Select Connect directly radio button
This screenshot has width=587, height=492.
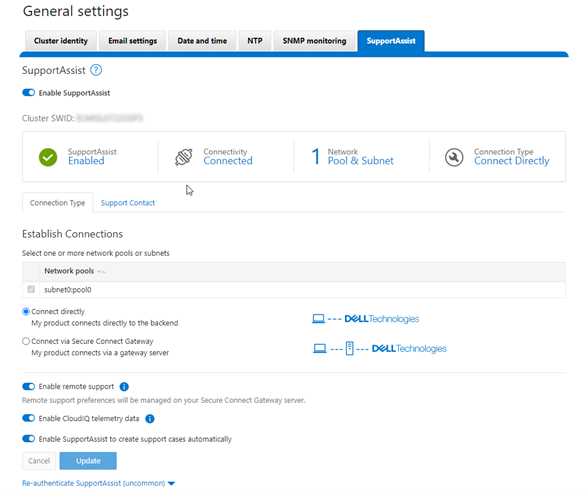pos(26,312)
